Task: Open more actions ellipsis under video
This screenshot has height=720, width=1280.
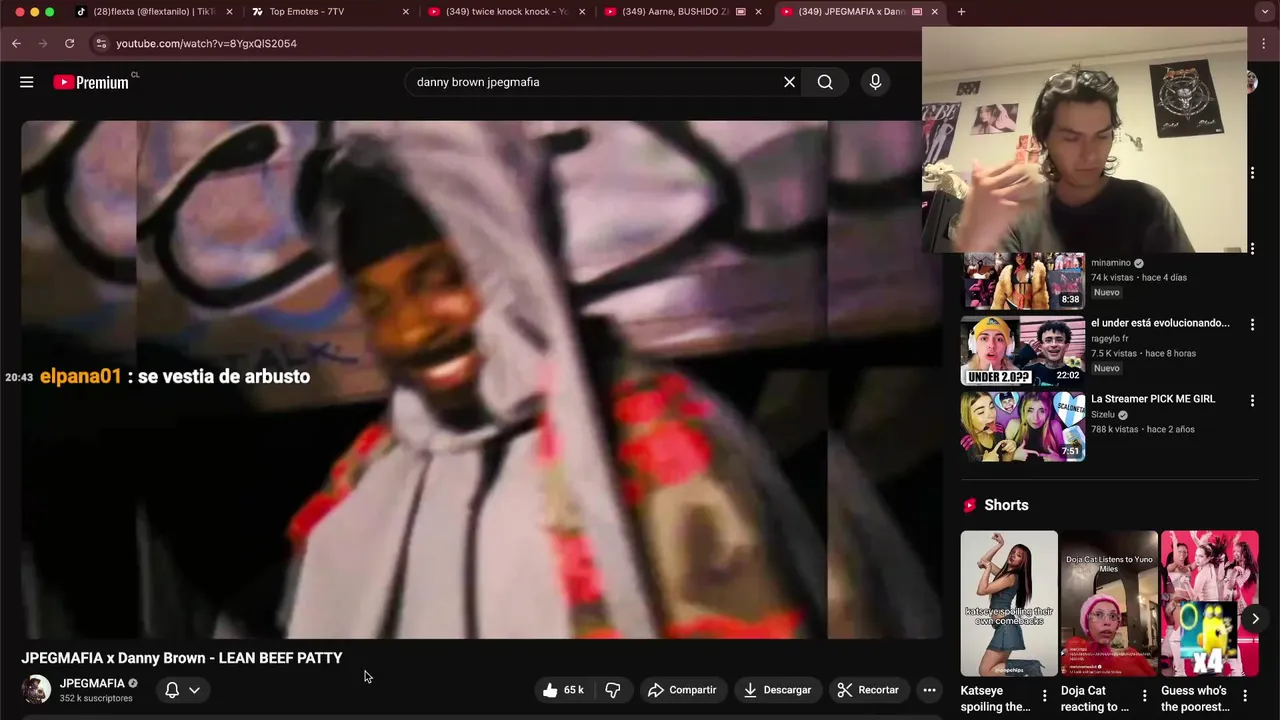Action: (929, 690)
